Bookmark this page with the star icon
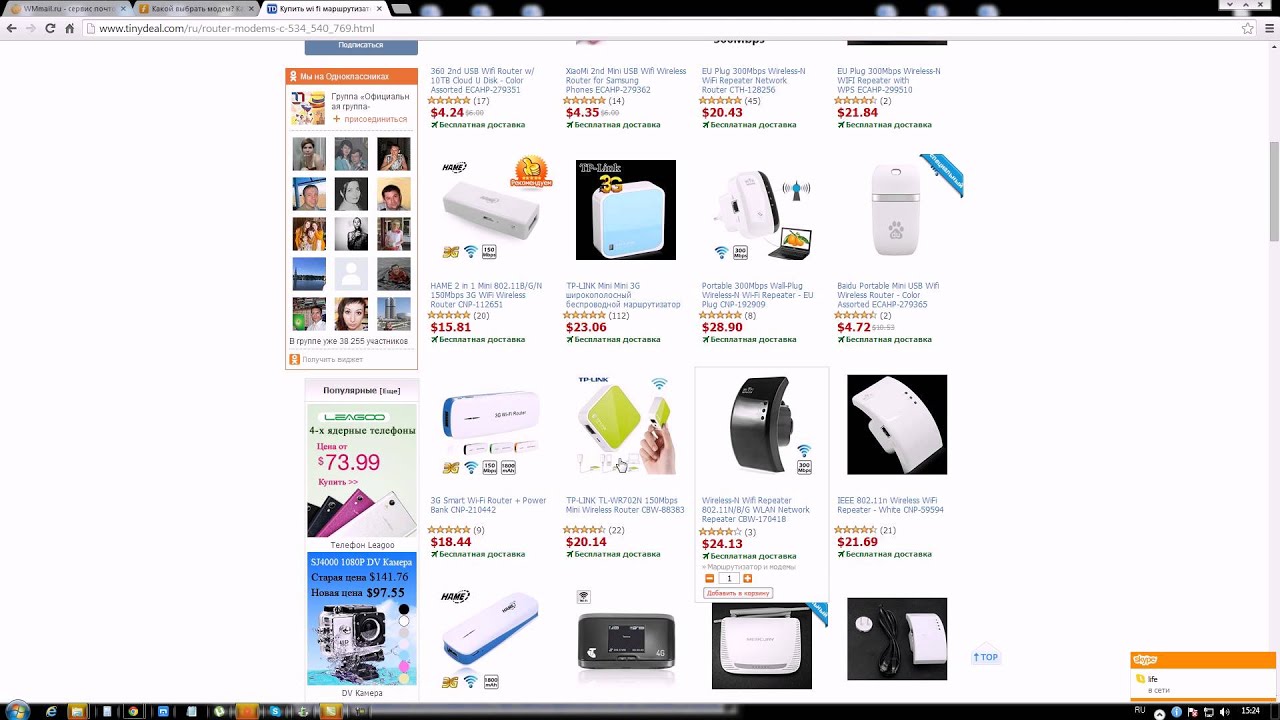 coord(1248,28)
